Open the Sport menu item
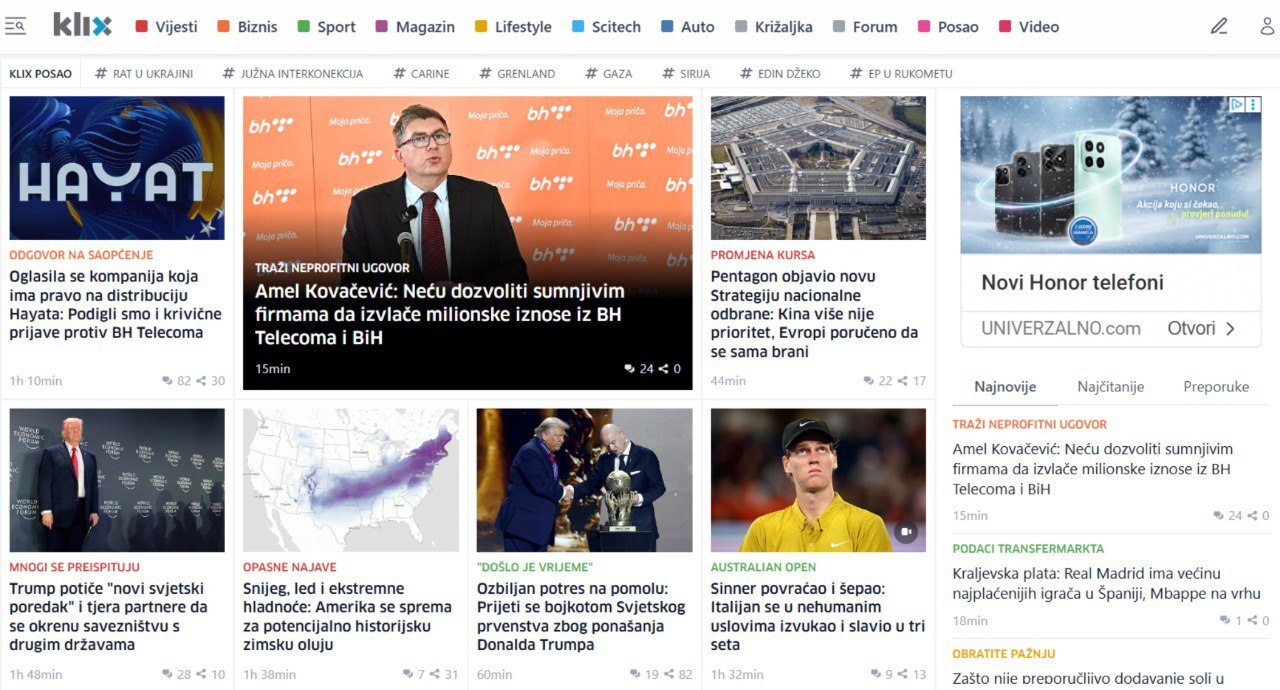 point(326,27)
